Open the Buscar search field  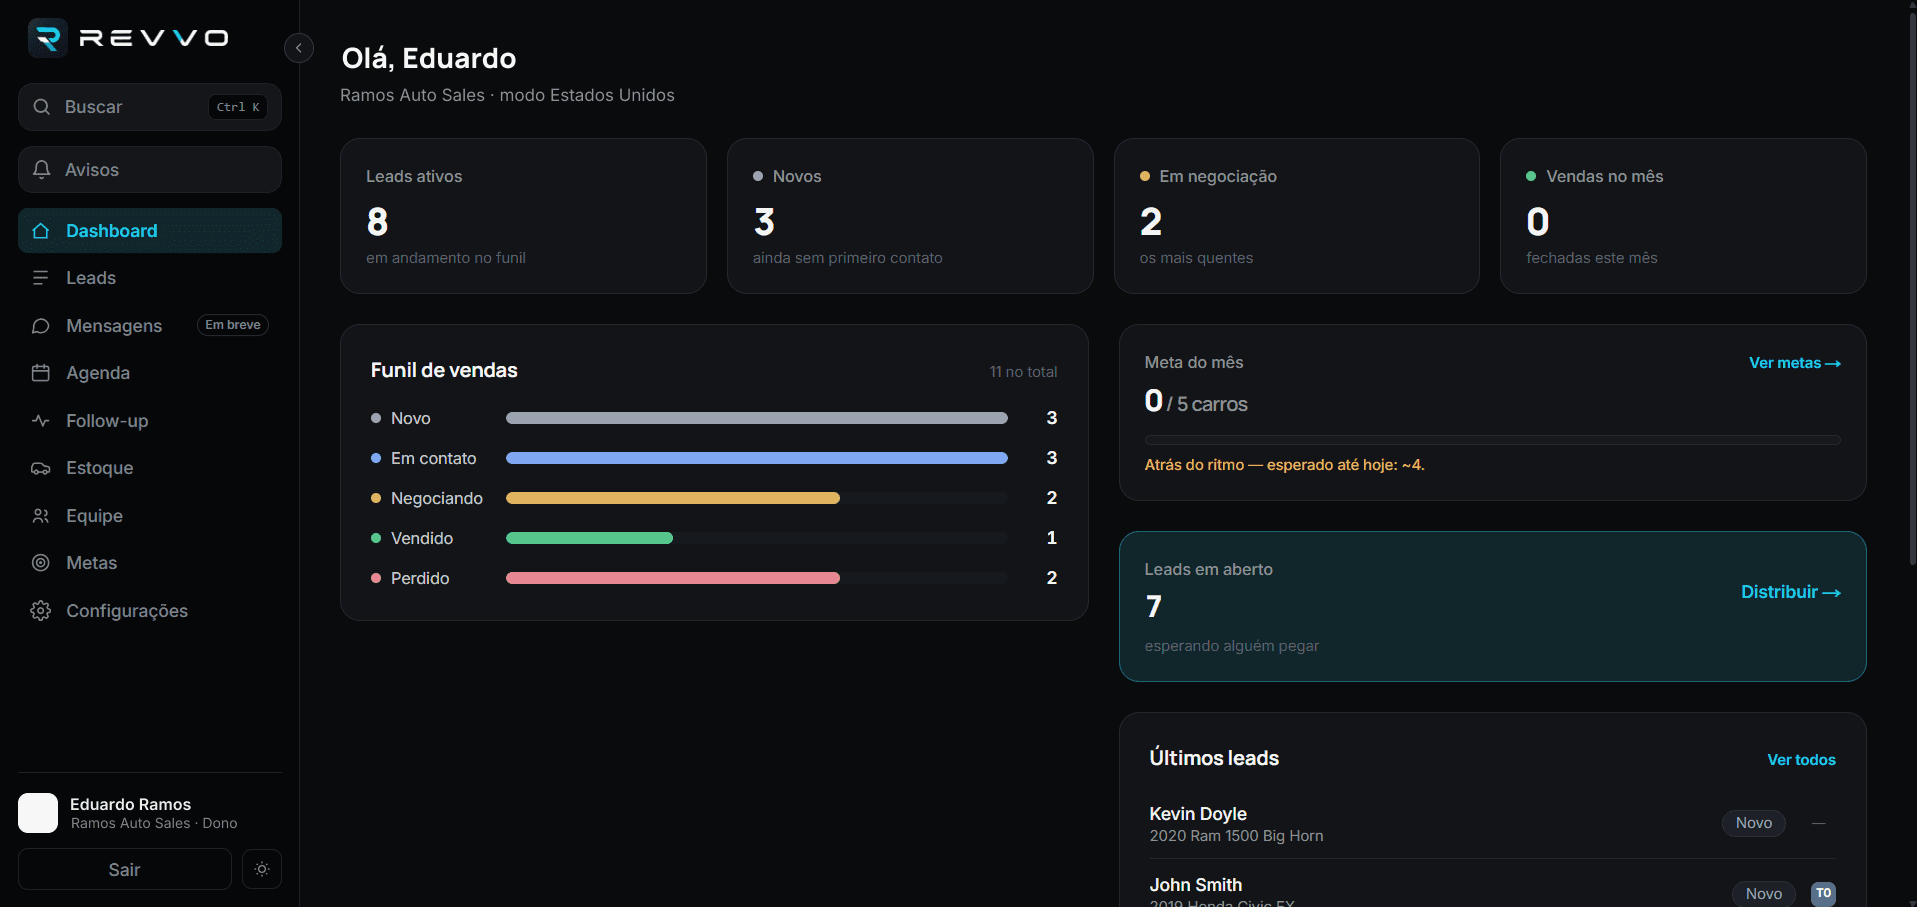point(150,107)
